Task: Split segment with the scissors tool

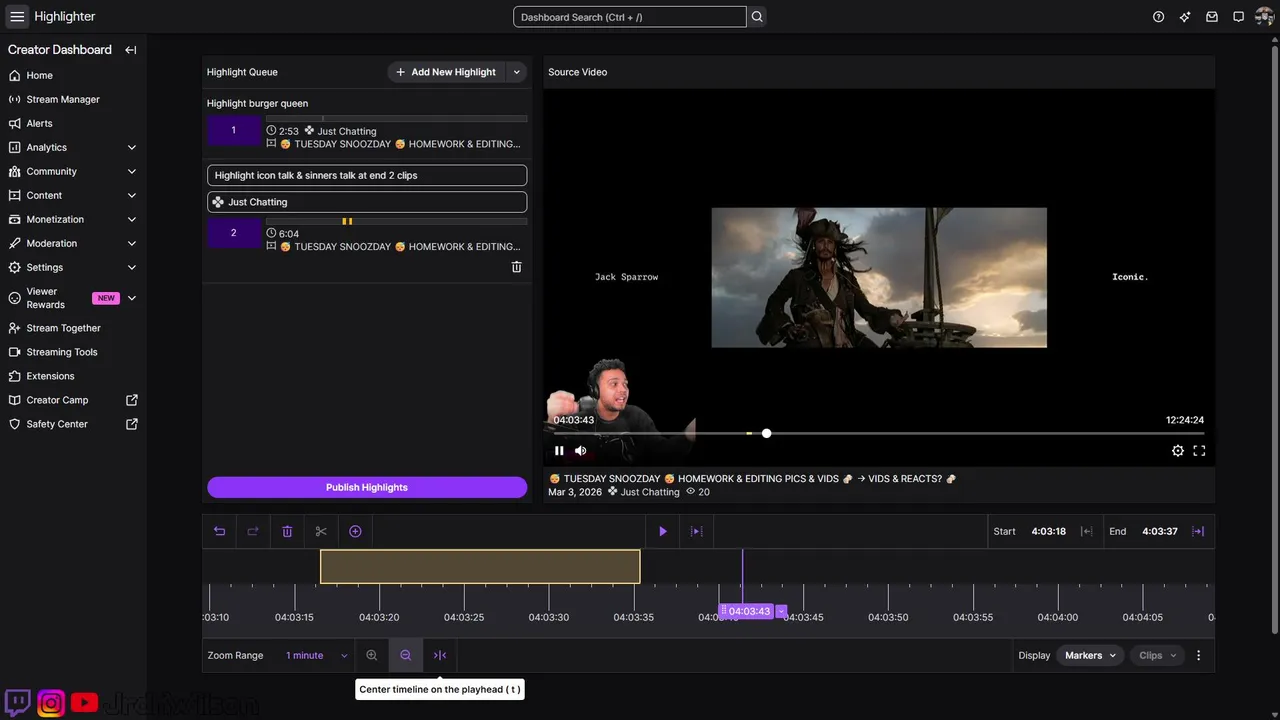Action: 321,531
